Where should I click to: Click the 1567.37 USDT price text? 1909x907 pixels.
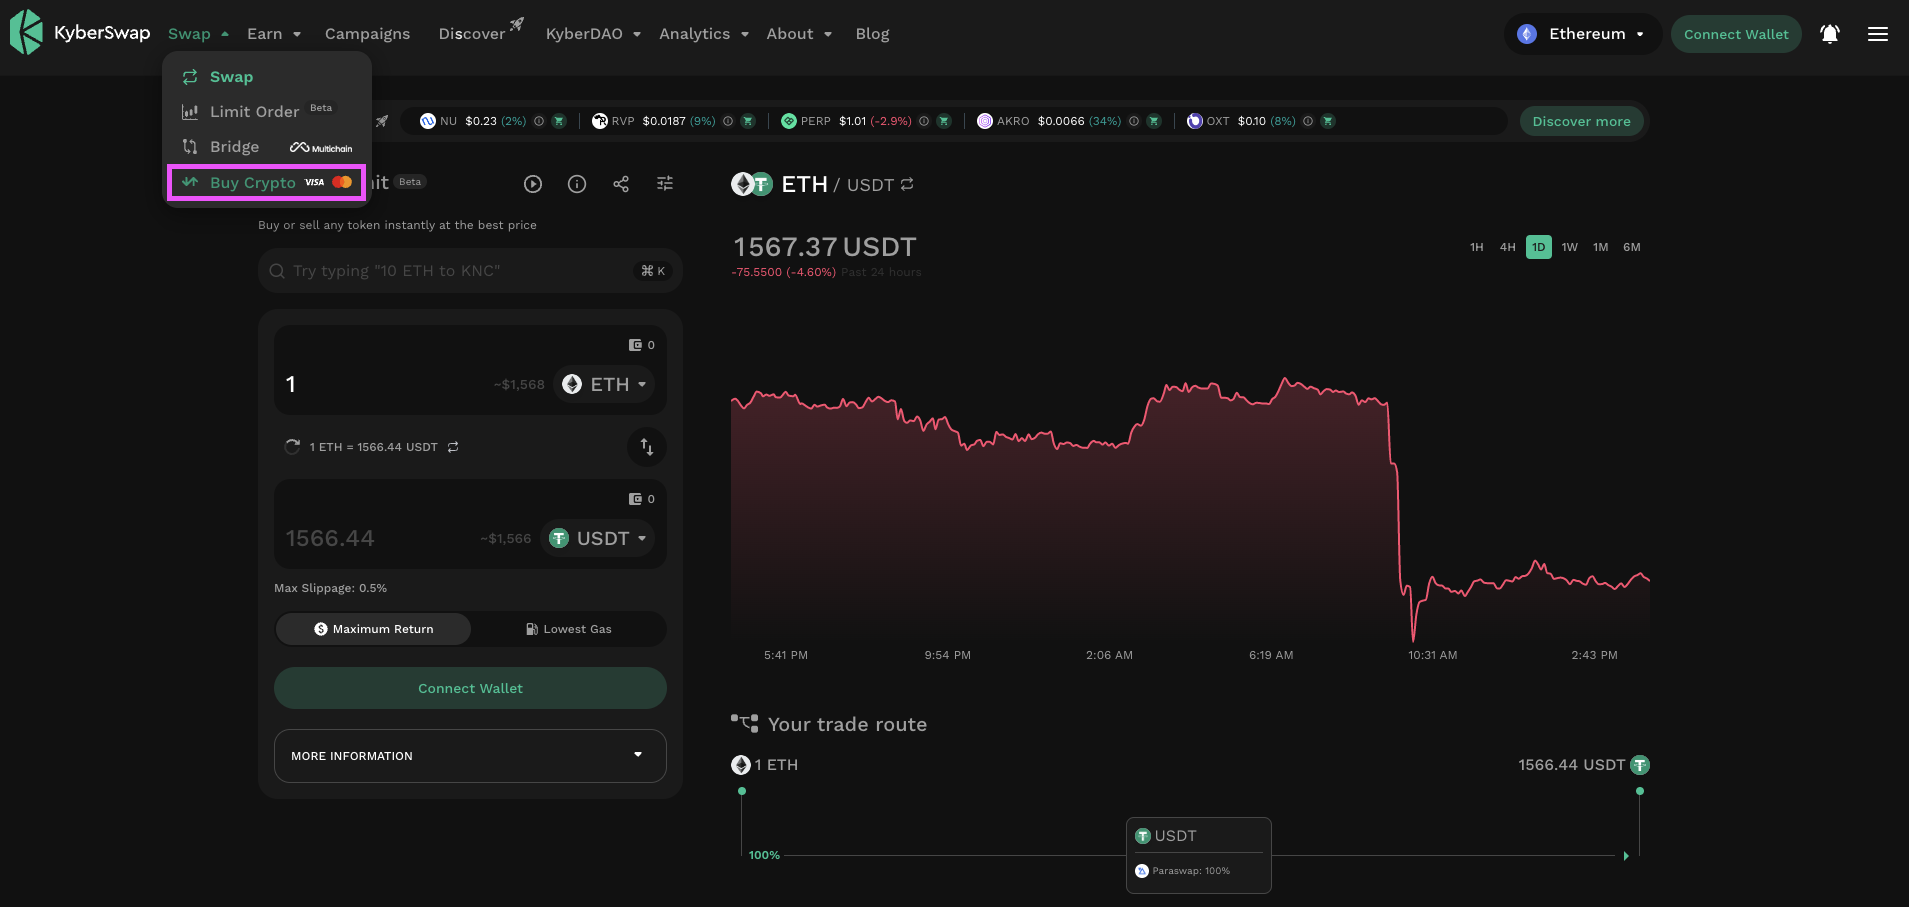(825, 247)
